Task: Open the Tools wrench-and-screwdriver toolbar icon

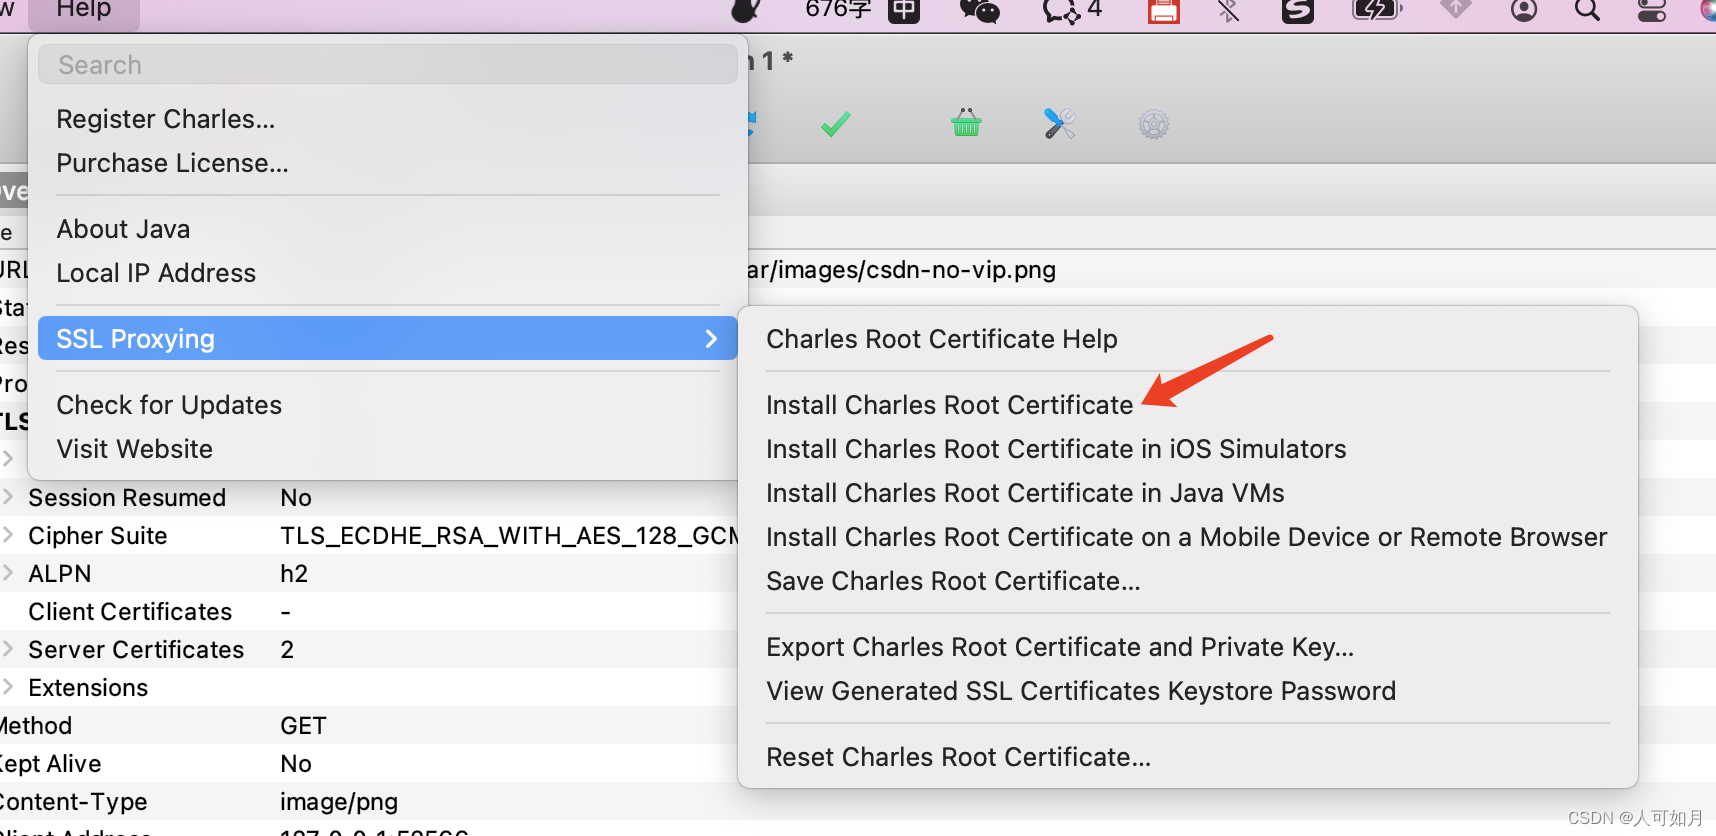Action: (x=1059, y=123)
